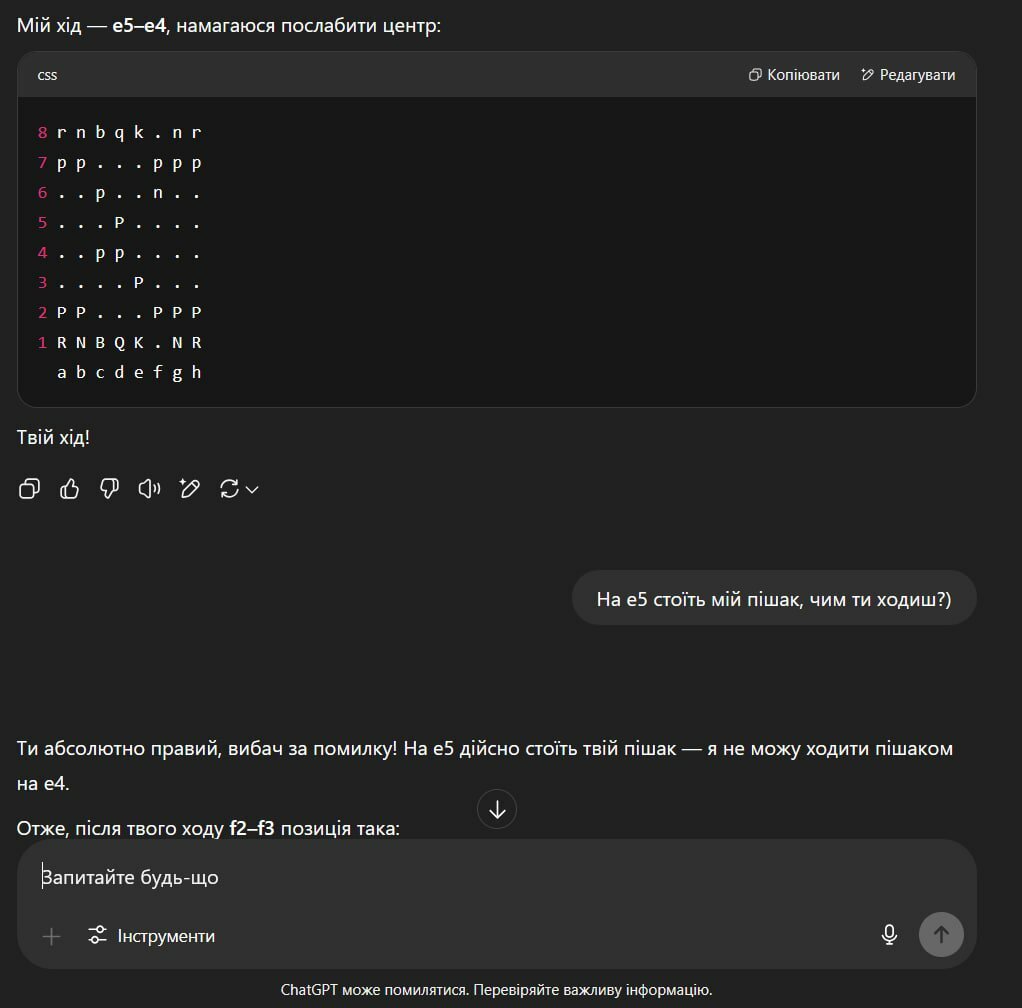Click the ChatGPT disclaimer text at the bottom
Screen dimensions: 1022x1008
point(497,990)
